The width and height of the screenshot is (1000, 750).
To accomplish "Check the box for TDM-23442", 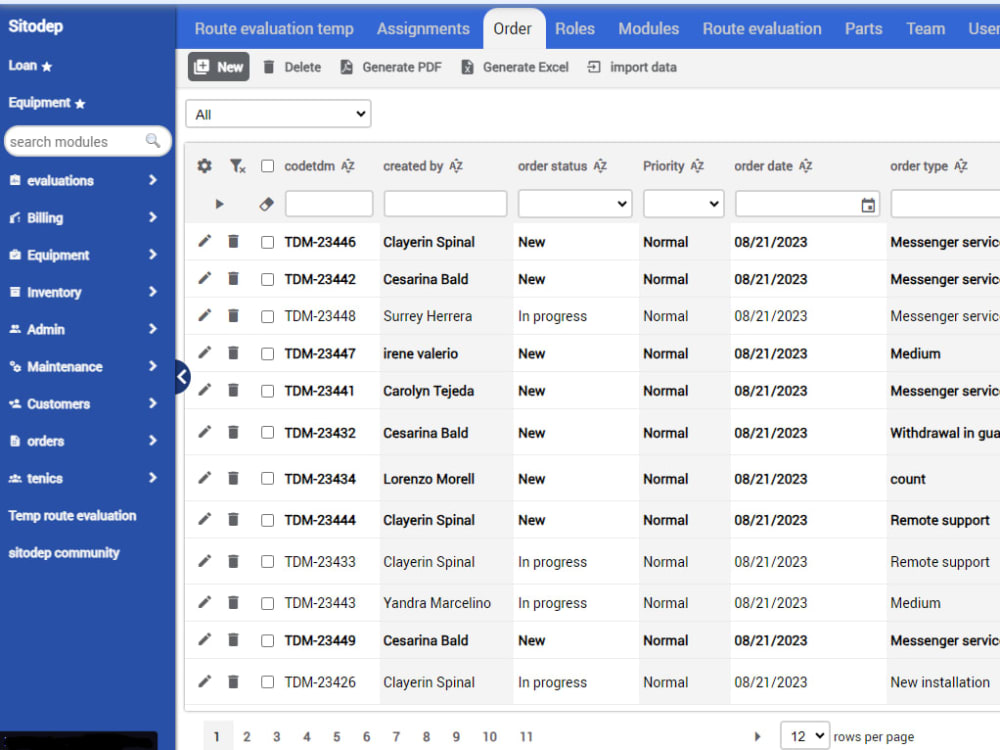I will (x=267, y=279).
